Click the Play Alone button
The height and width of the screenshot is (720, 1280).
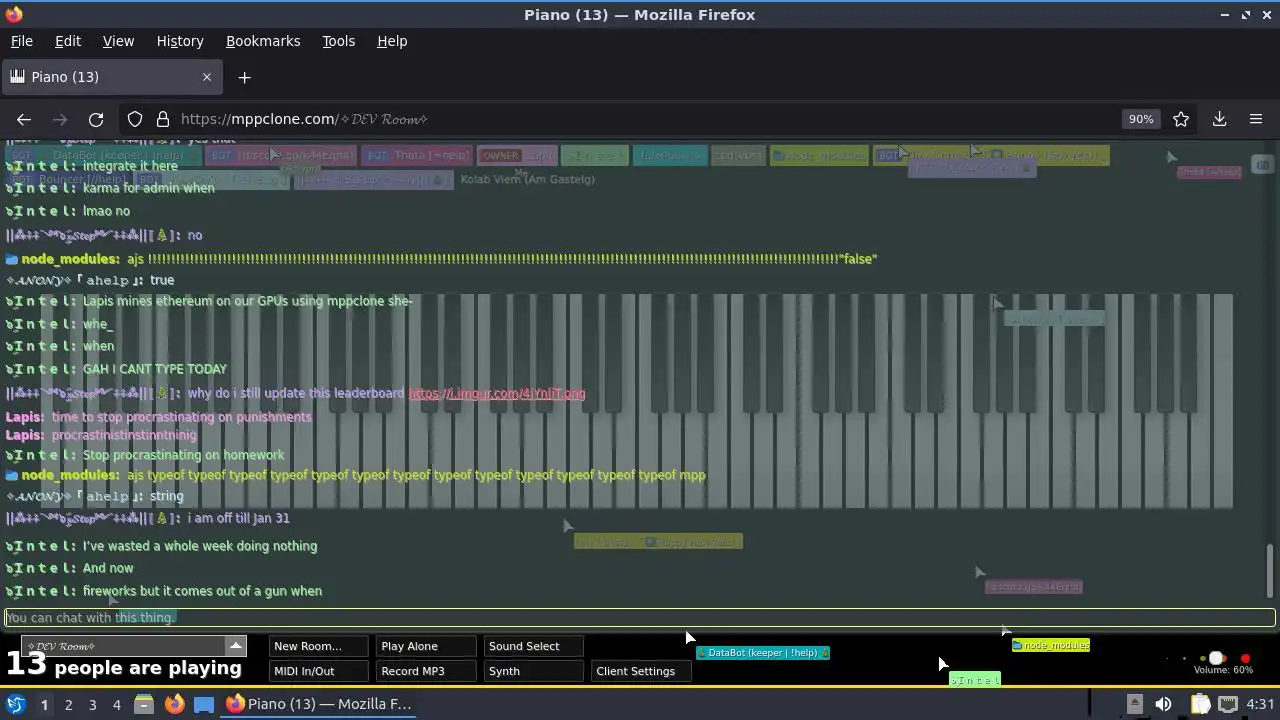(427, 646)
